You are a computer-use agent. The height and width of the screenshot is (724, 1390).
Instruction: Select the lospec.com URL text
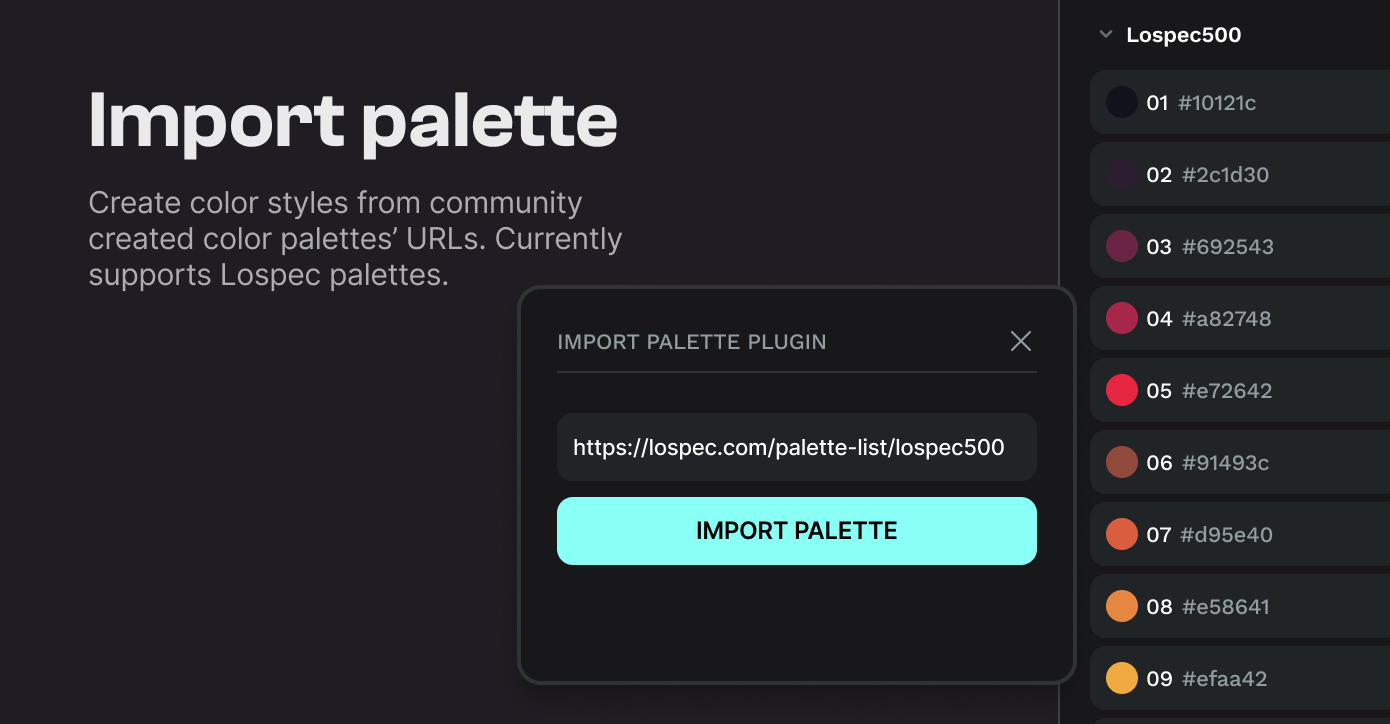click(x=788, y=447)
